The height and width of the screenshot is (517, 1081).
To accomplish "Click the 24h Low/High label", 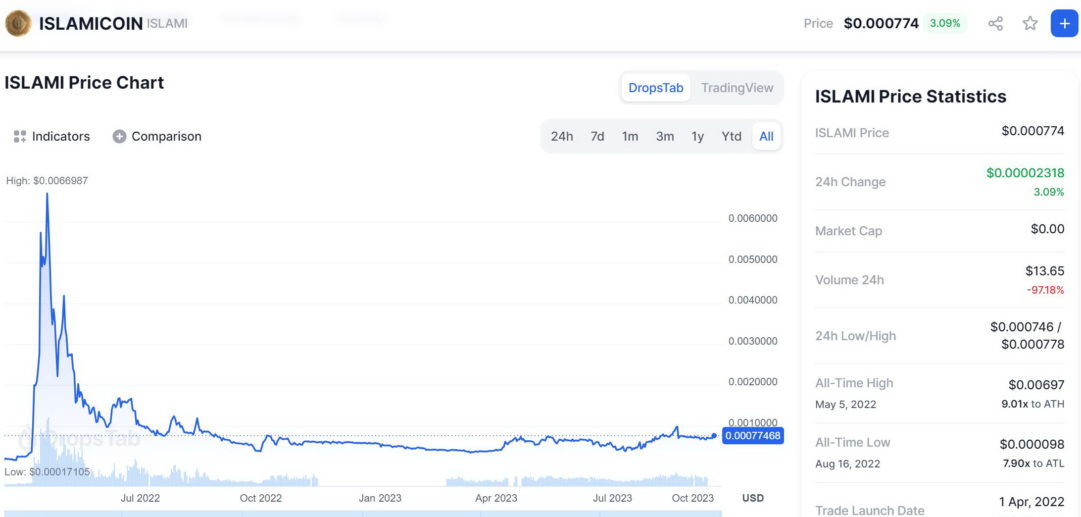I will click(856, 336).
